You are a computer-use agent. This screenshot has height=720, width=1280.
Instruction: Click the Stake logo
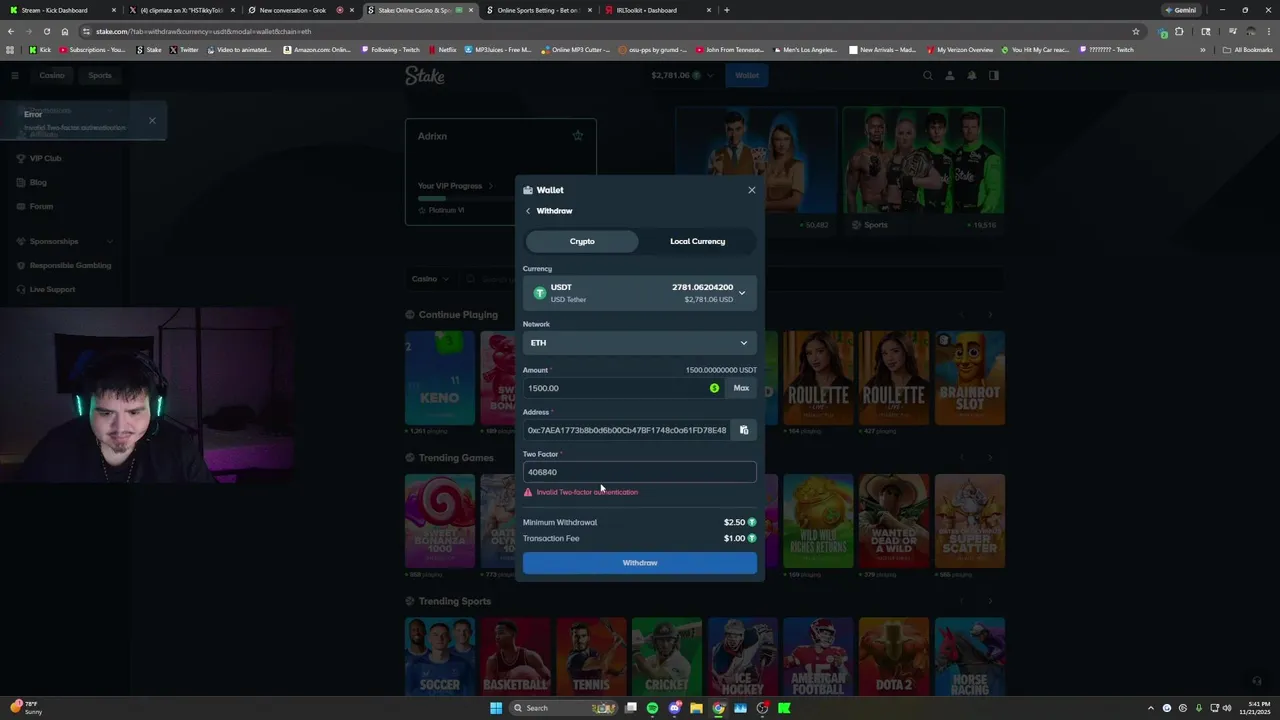click(x=425, y=75)
